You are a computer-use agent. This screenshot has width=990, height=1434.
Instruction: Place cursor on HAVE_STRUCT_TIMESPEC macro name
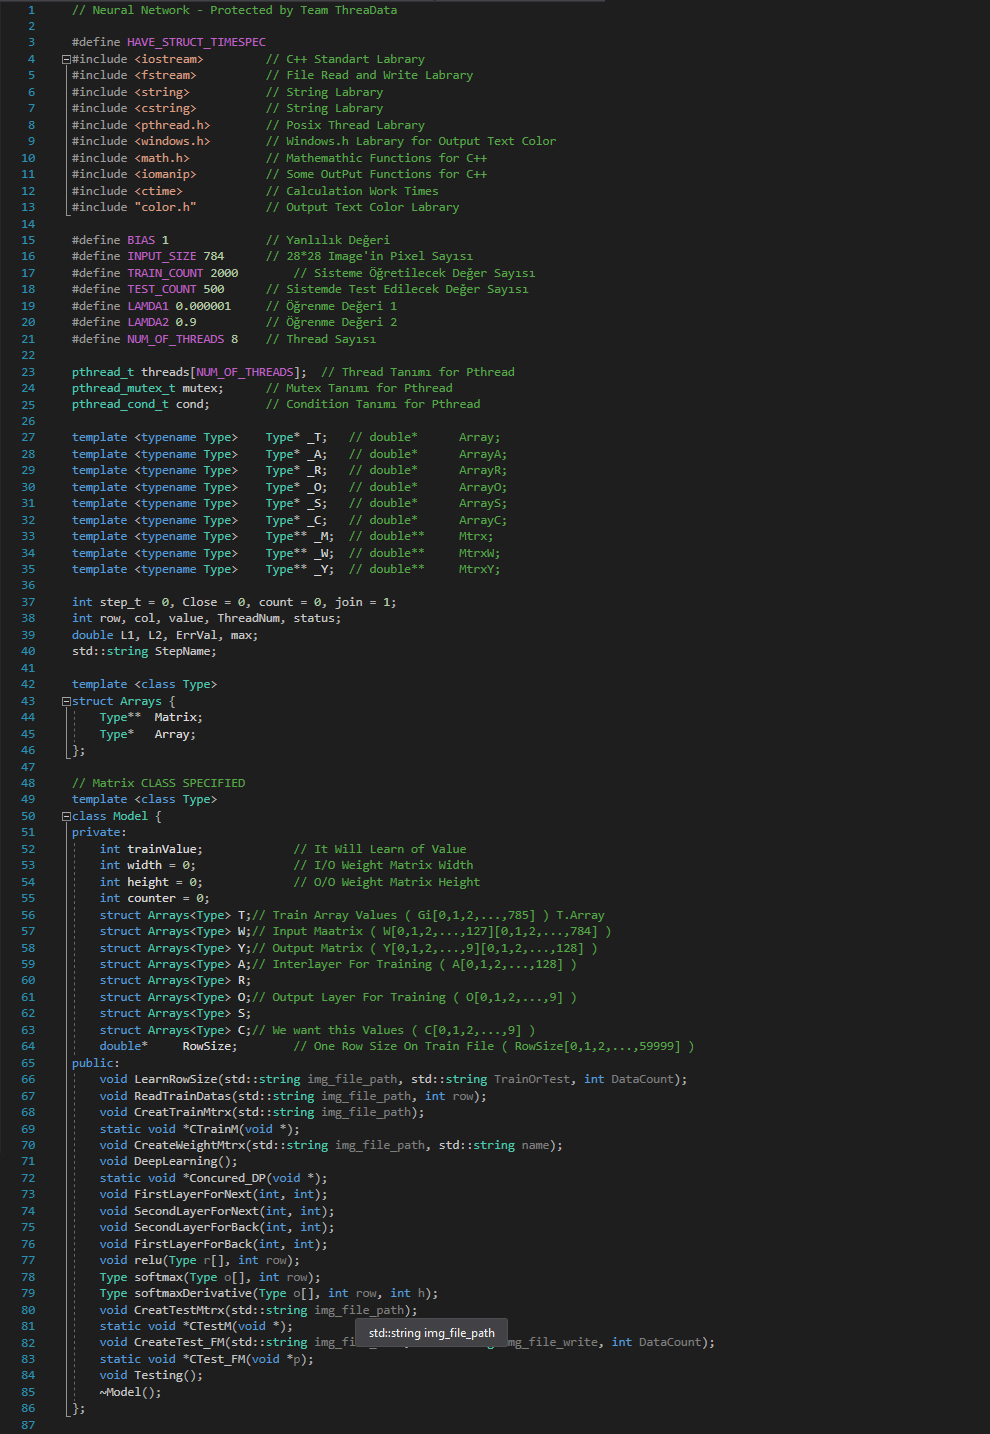[x=196, y=42]
